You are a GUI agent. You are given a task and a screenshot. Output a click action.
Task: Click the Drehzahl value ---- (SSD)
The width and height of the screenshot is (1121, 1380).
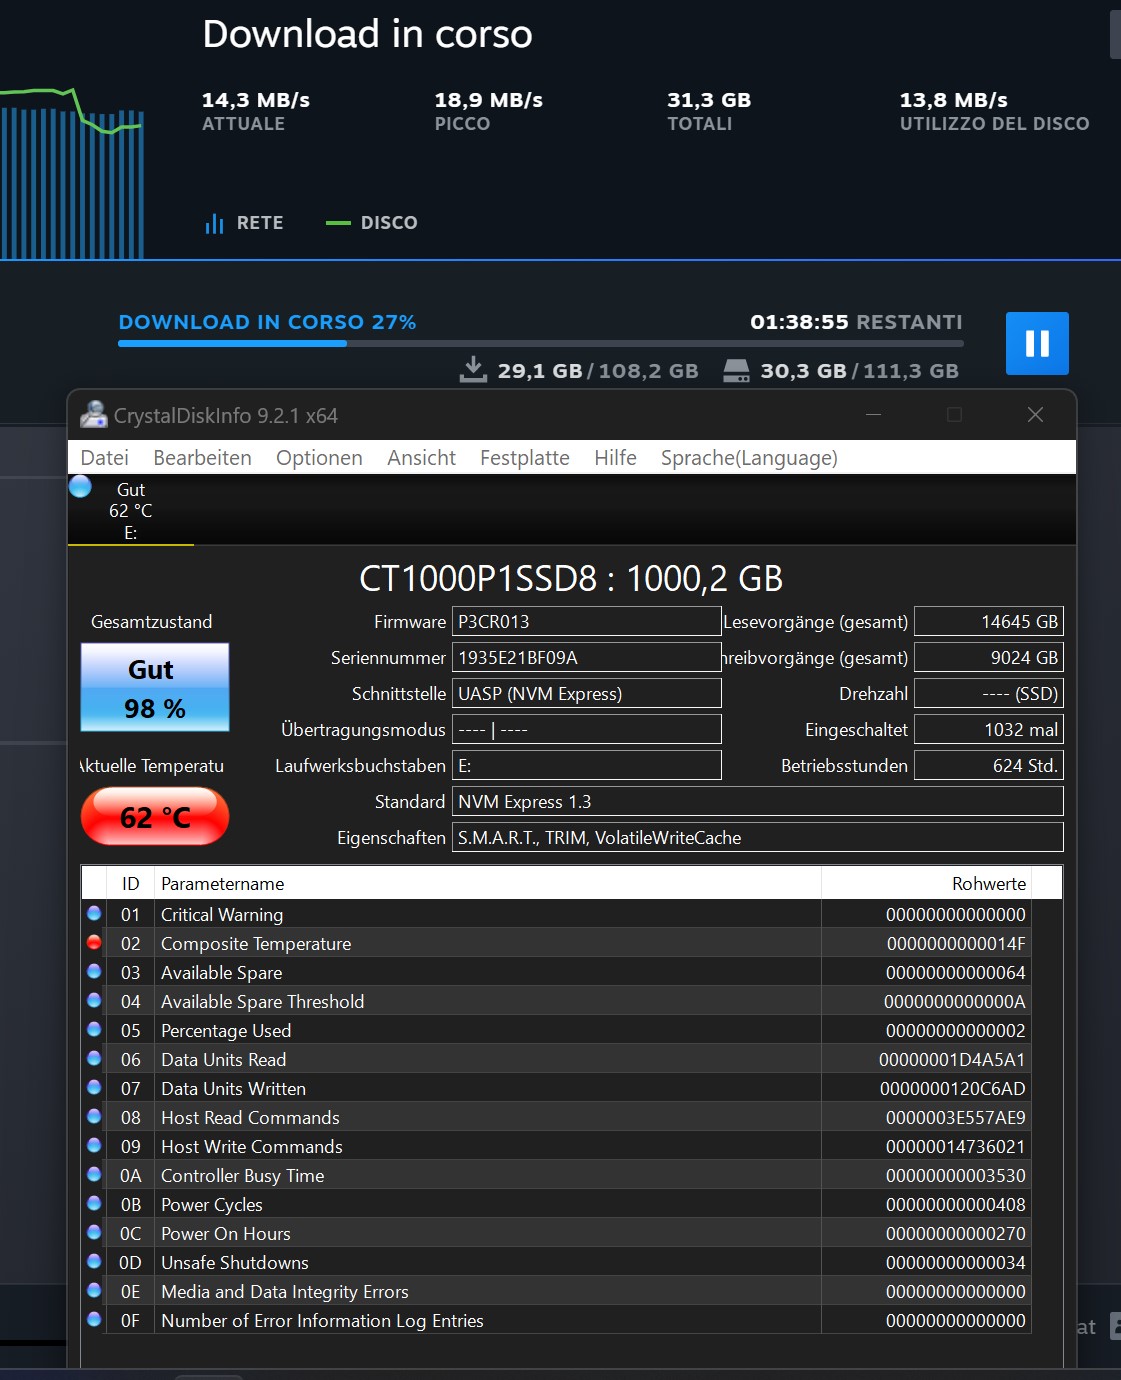988,693
